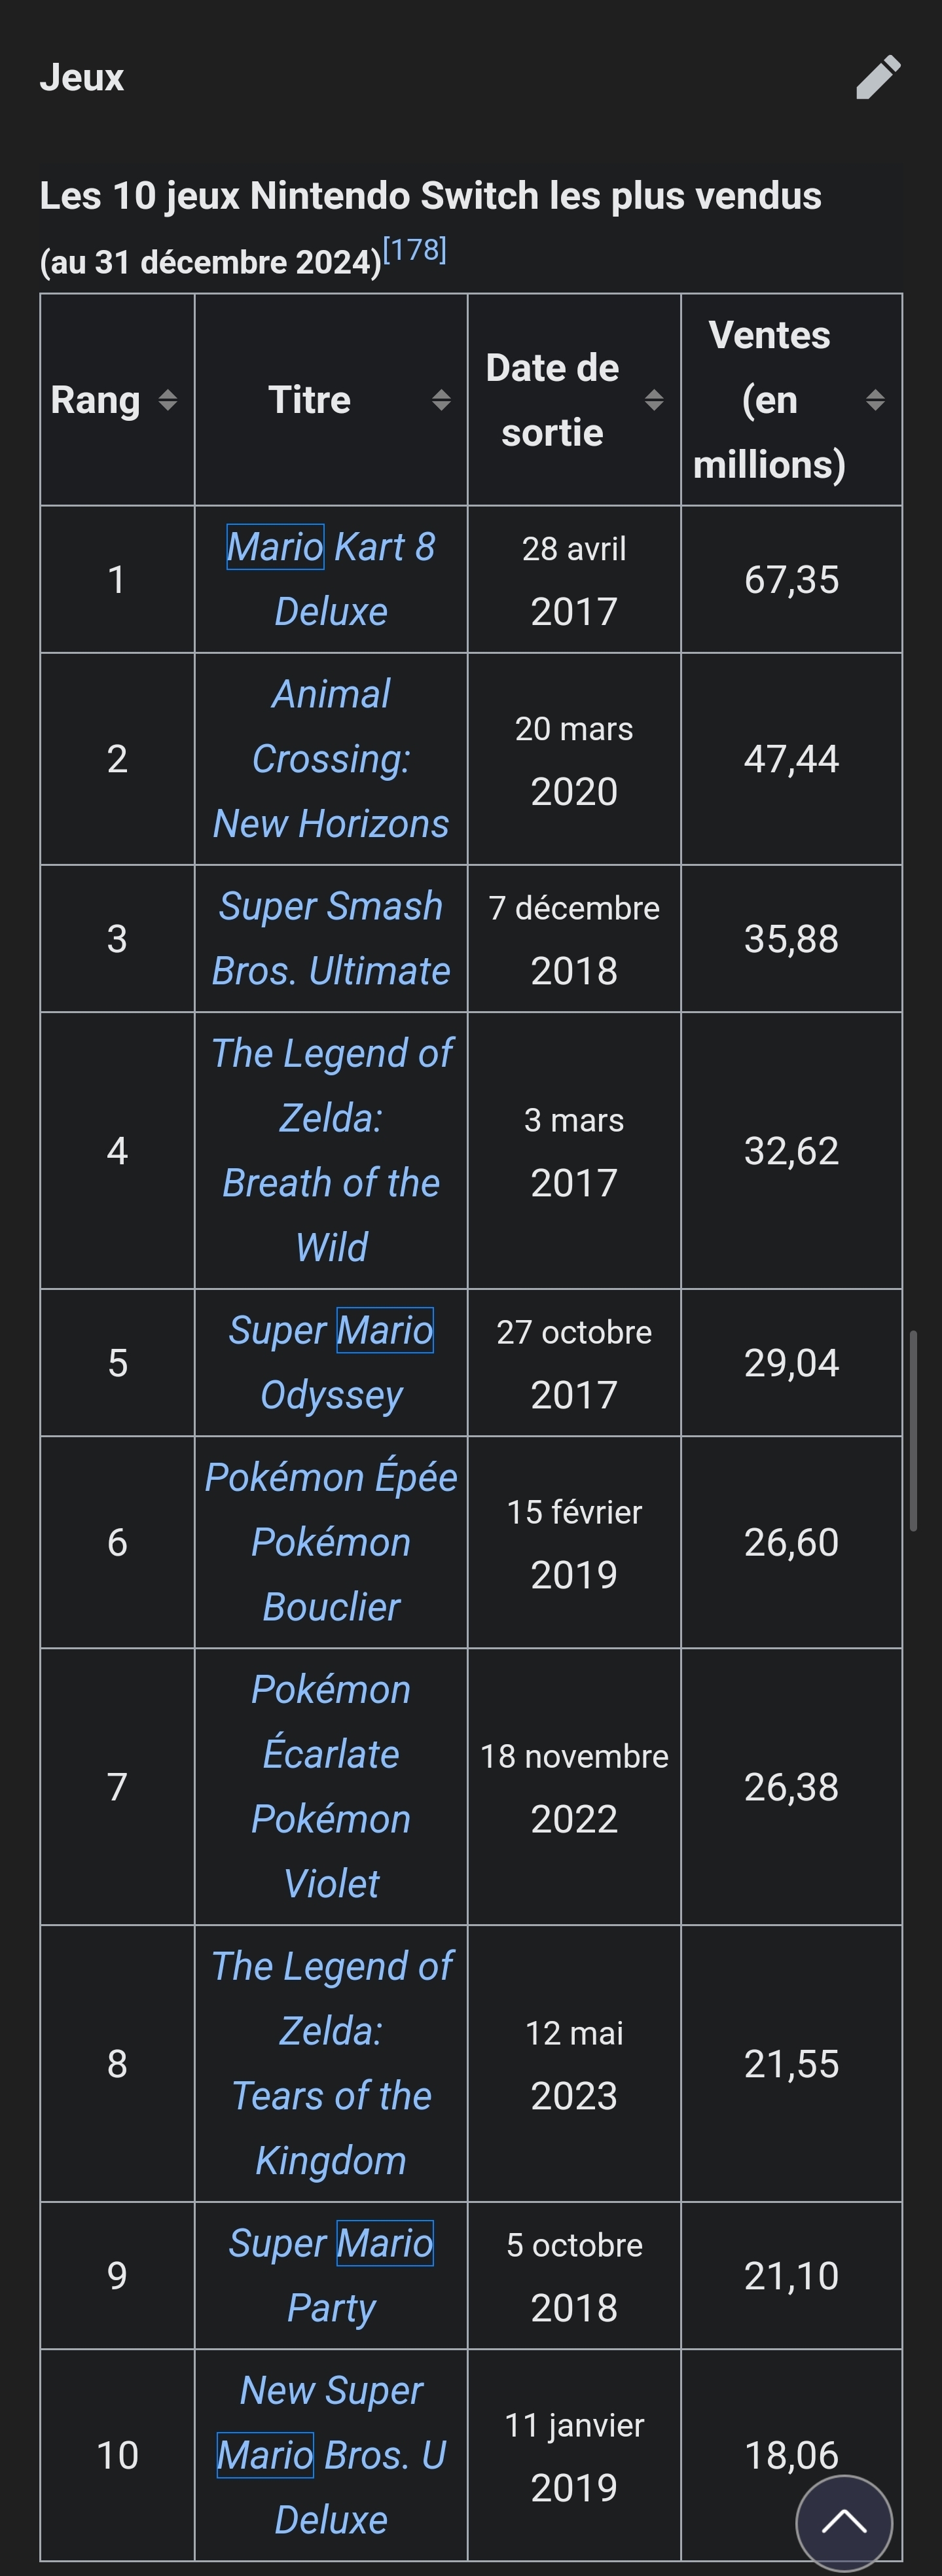Sort table by Titre column arrows
The image size is (942, 2576).
click(441, 400)
